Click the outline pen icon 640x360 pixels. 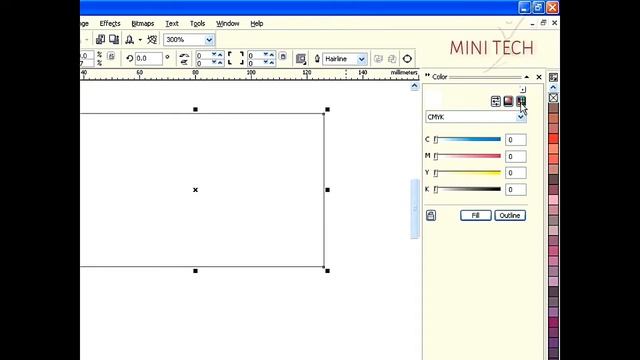(x=317, y=59)
